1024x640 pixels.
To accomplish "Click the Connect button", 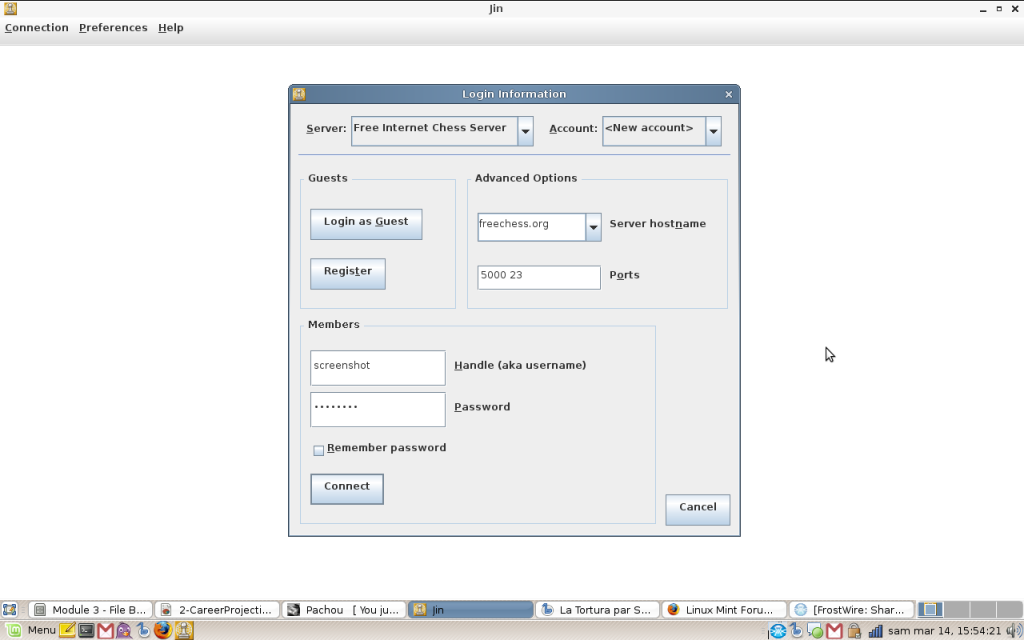I will click(x=347, y=489).
